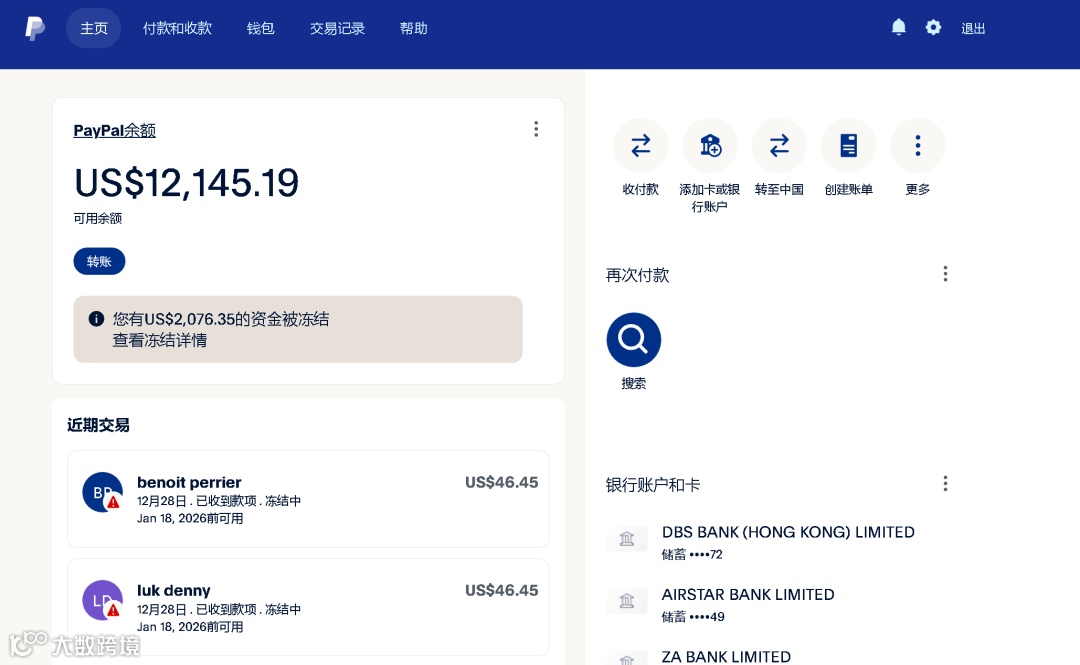
Task: Click the PayPal logo in header
Action: point(35,28)
